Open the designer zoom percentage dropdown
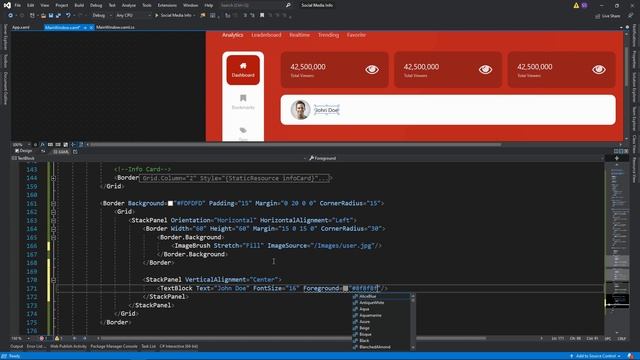Image resolution: width=640 pixels, height=360 pixels. click(x=21, y=144)
